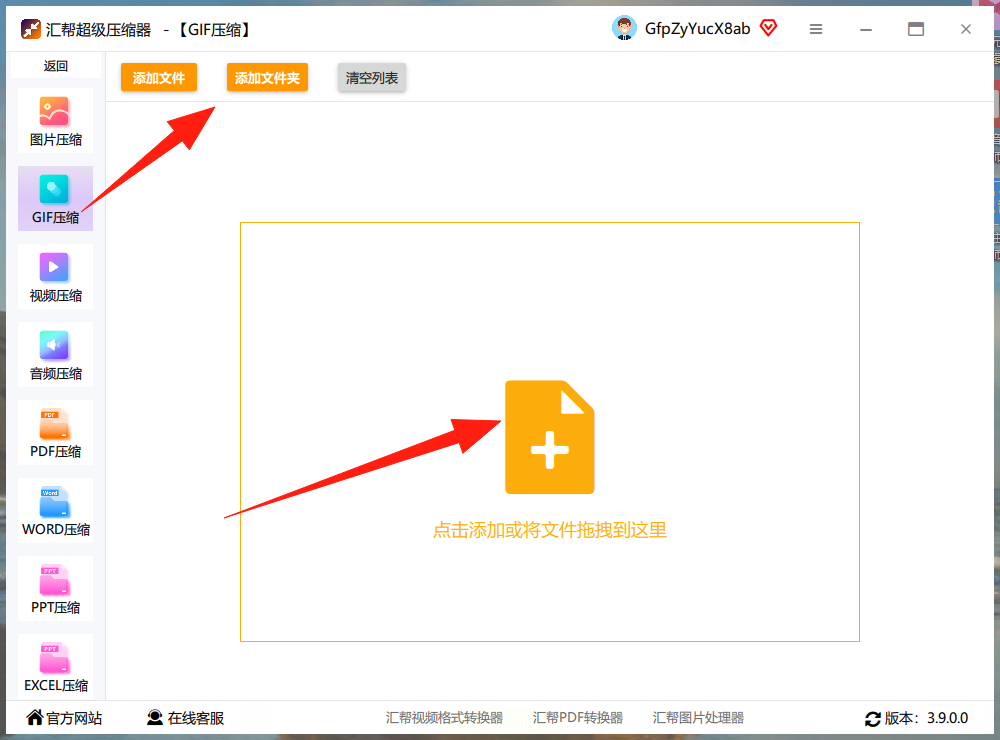
Task: Click the orange add-file document icon
Action: (x=550, y=437)
